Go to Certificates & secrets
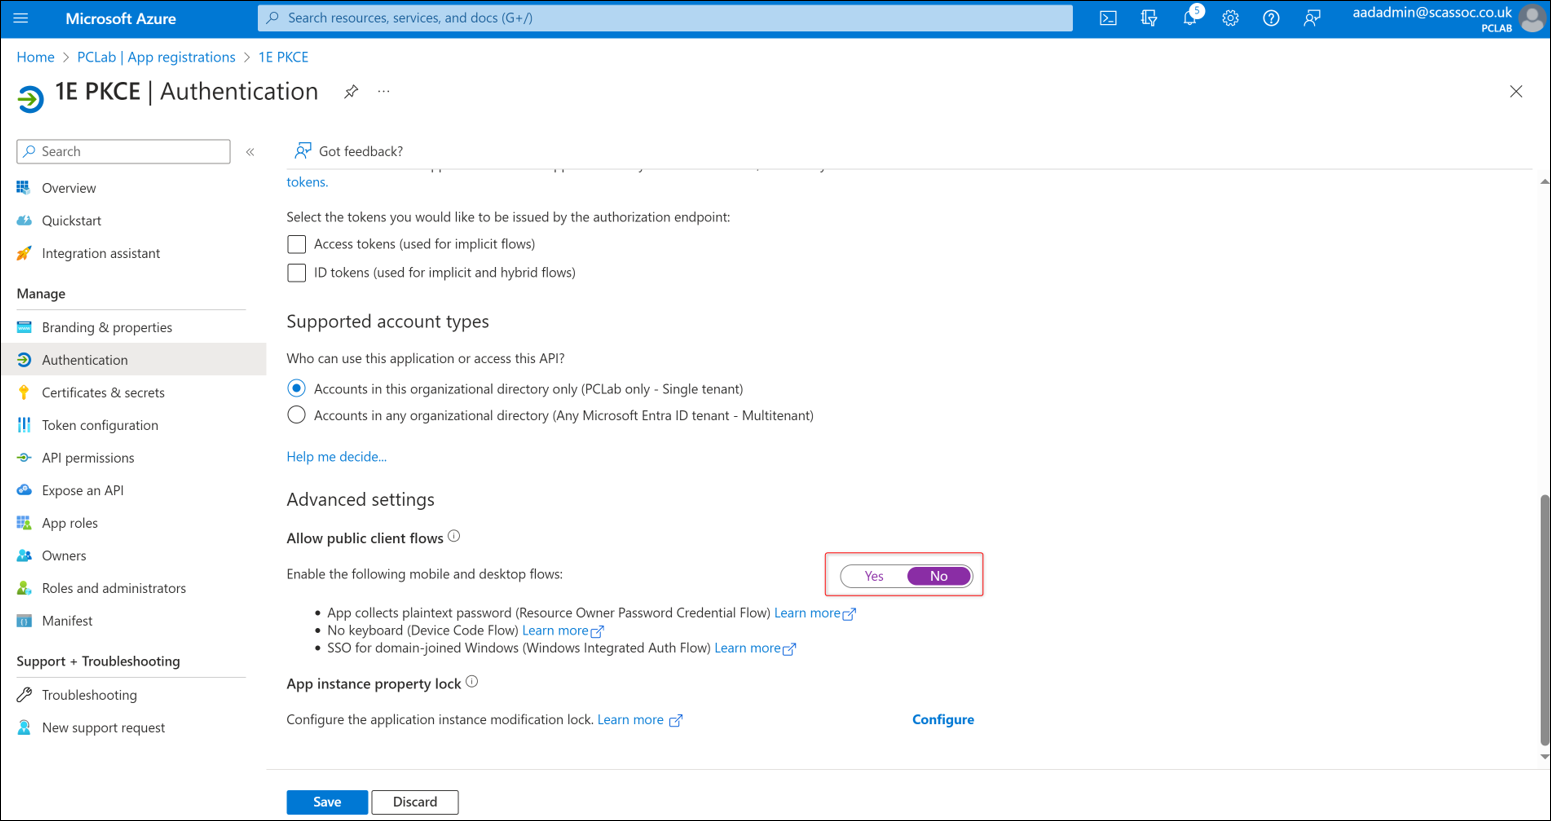 coord(103,393)
